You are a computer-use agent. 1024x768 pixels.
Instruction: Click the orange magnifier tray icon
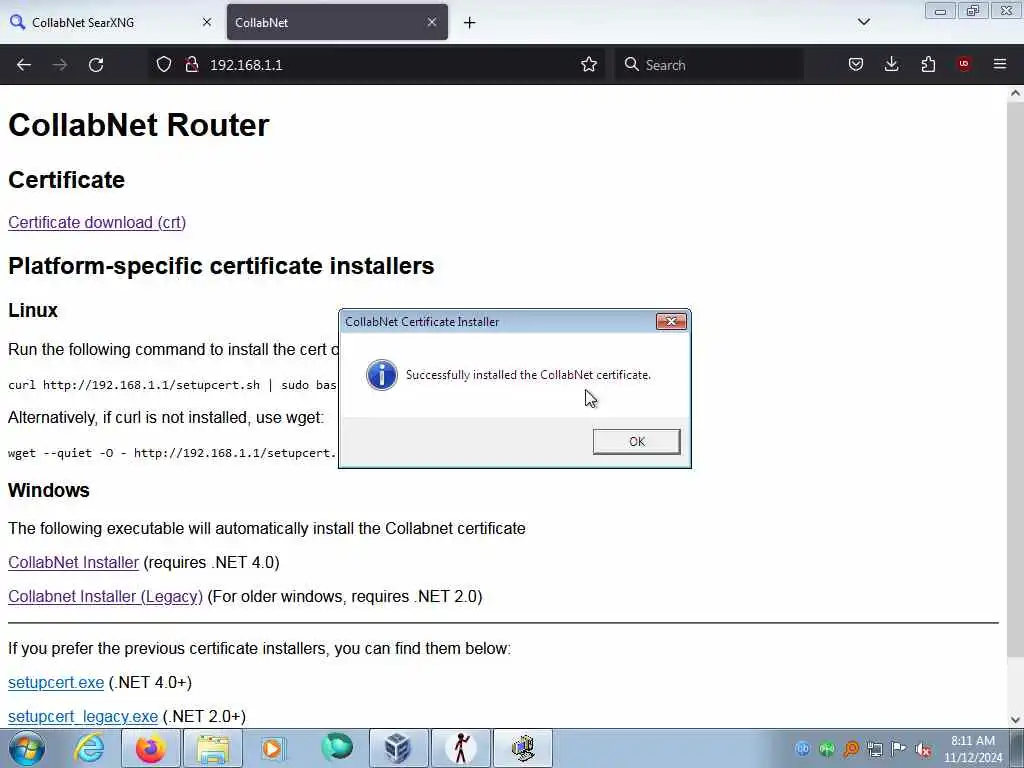pos(851,749)
